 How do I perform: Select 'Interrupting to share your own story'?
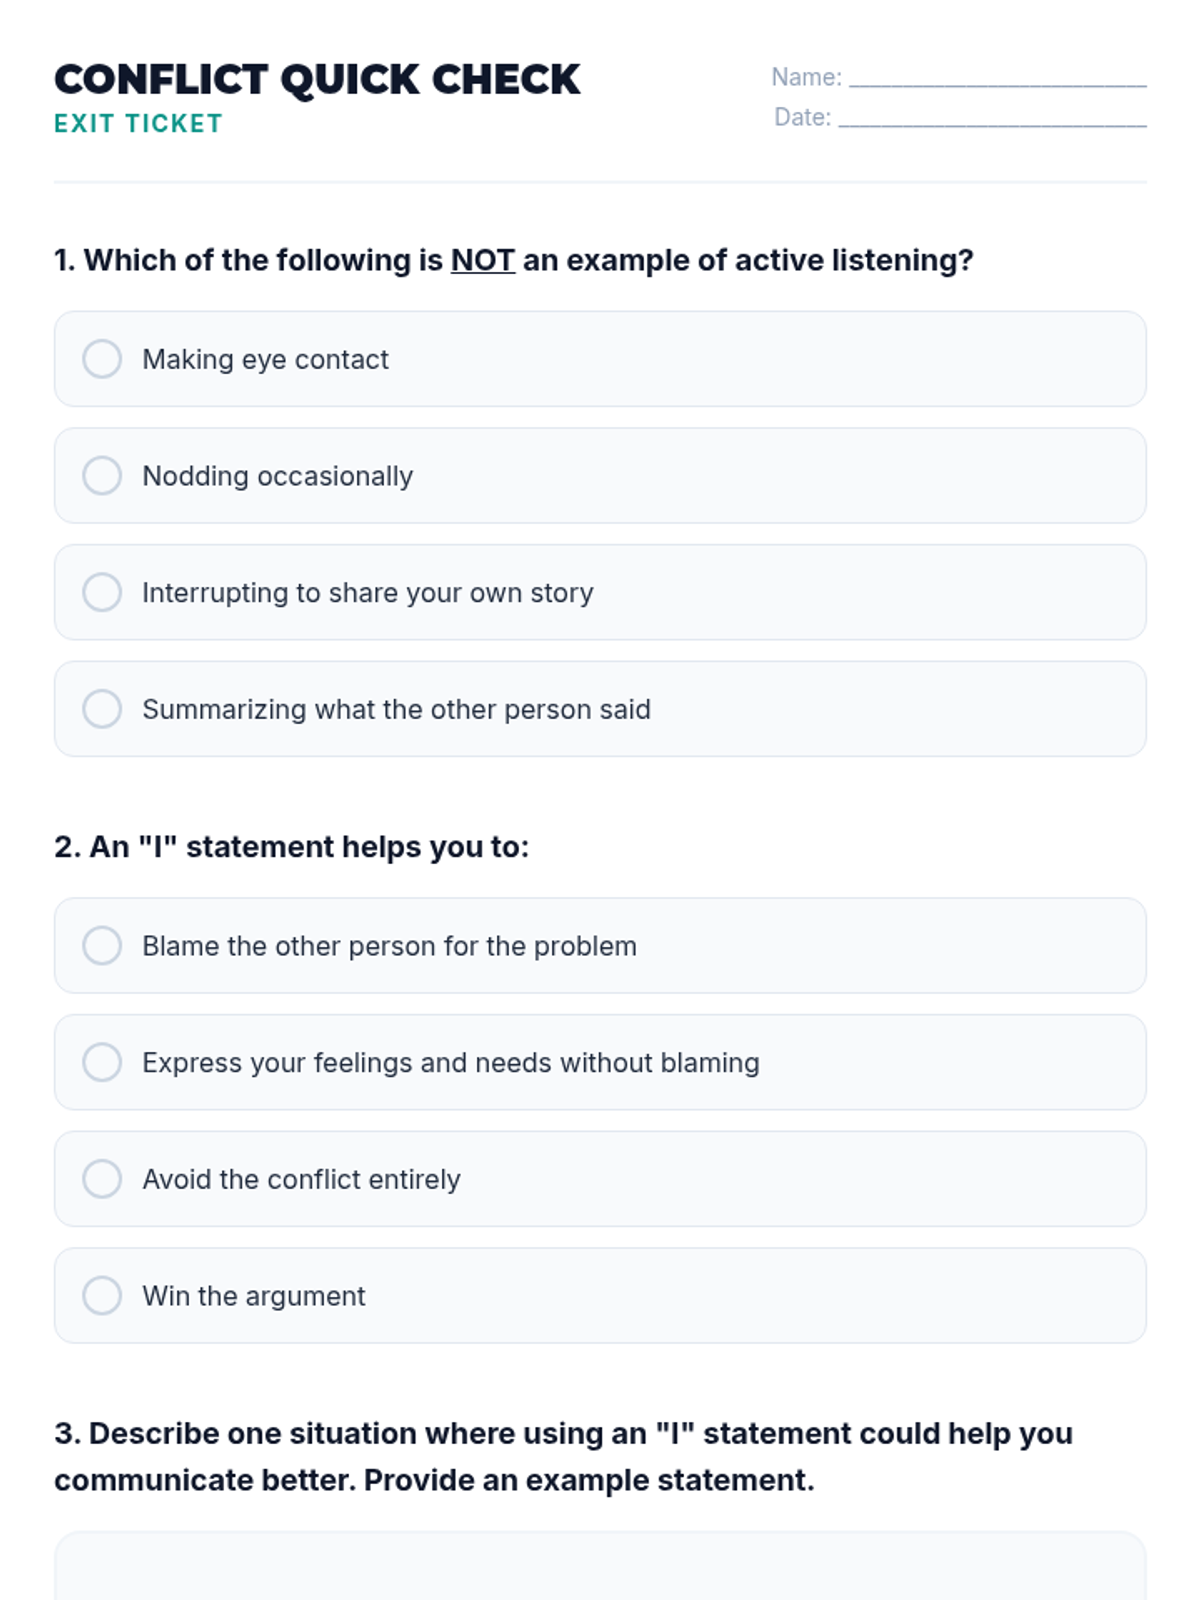coord(102,592)
